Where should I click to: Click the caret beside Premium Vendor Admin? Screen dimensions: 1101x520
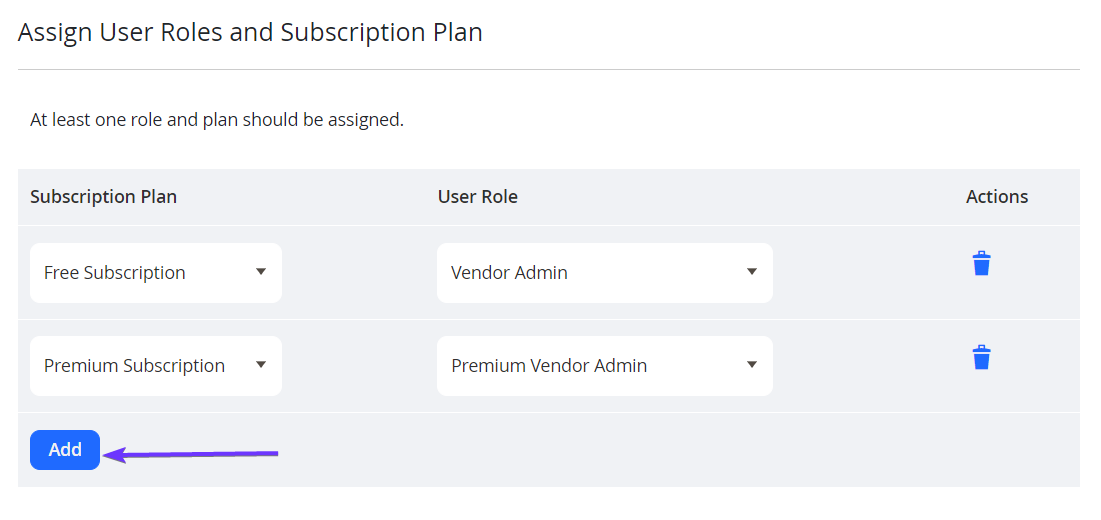pos(751,364)
